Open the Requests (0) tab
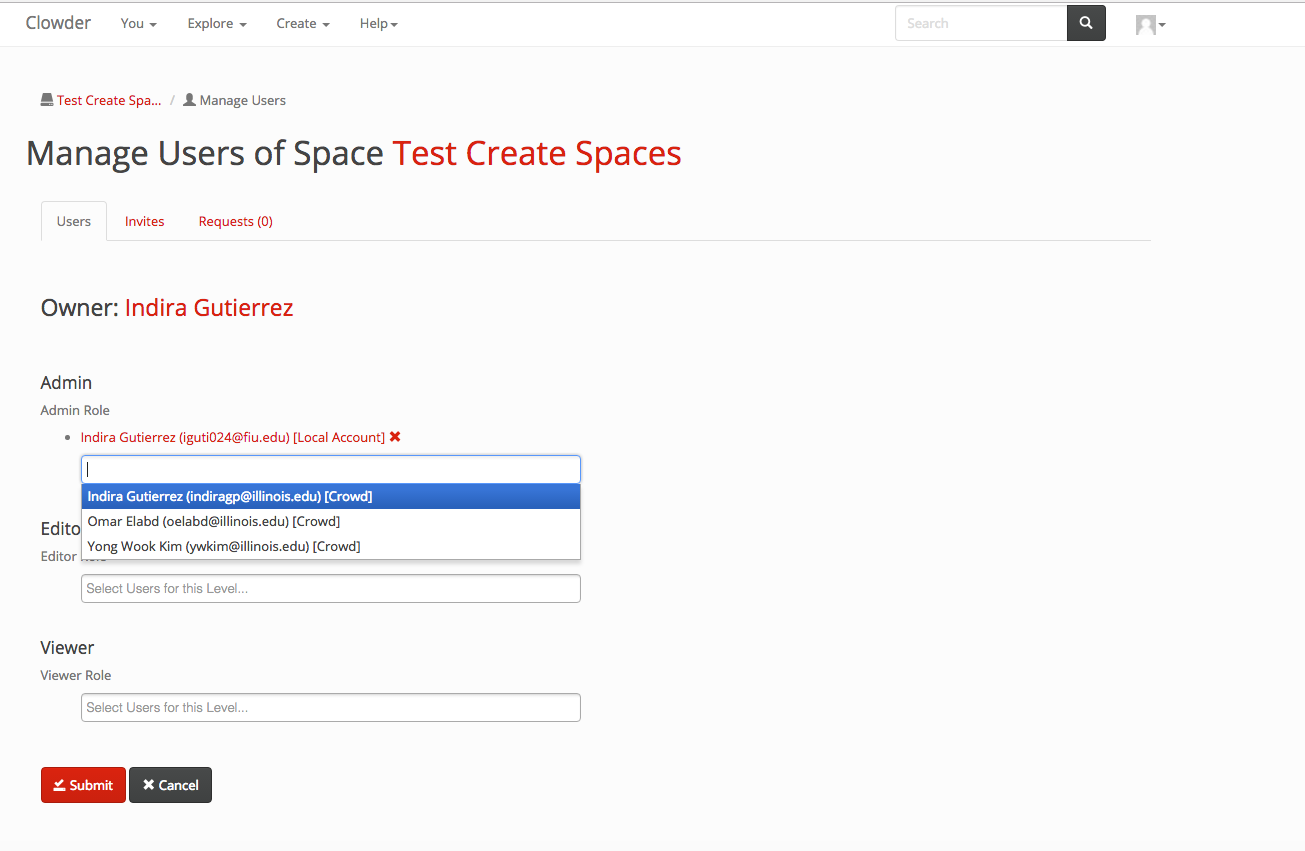1305x851 pixels. point(235,221)
